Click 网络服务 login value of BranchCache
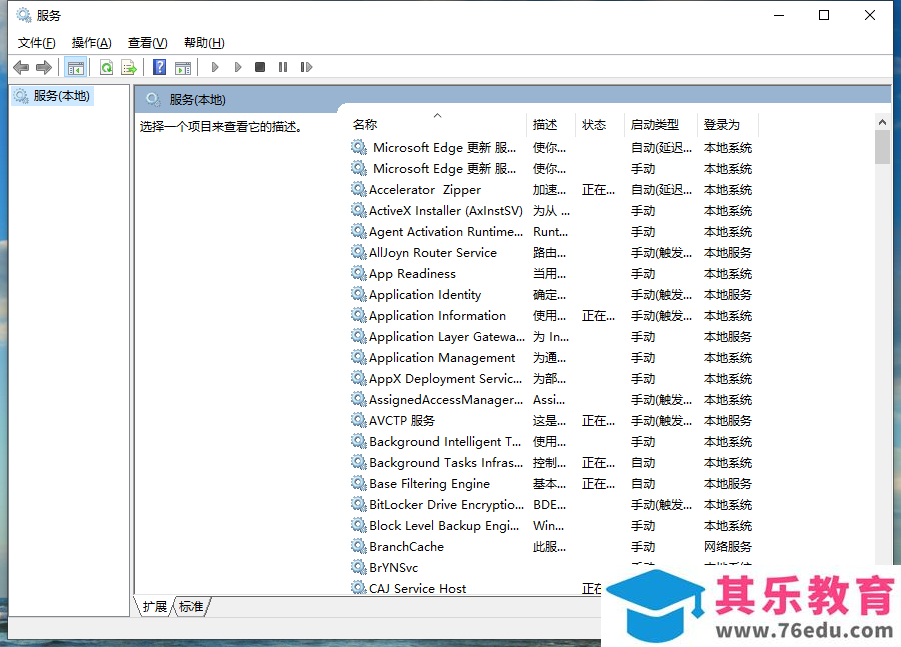 pyautogui.click(x=727, y=546)
